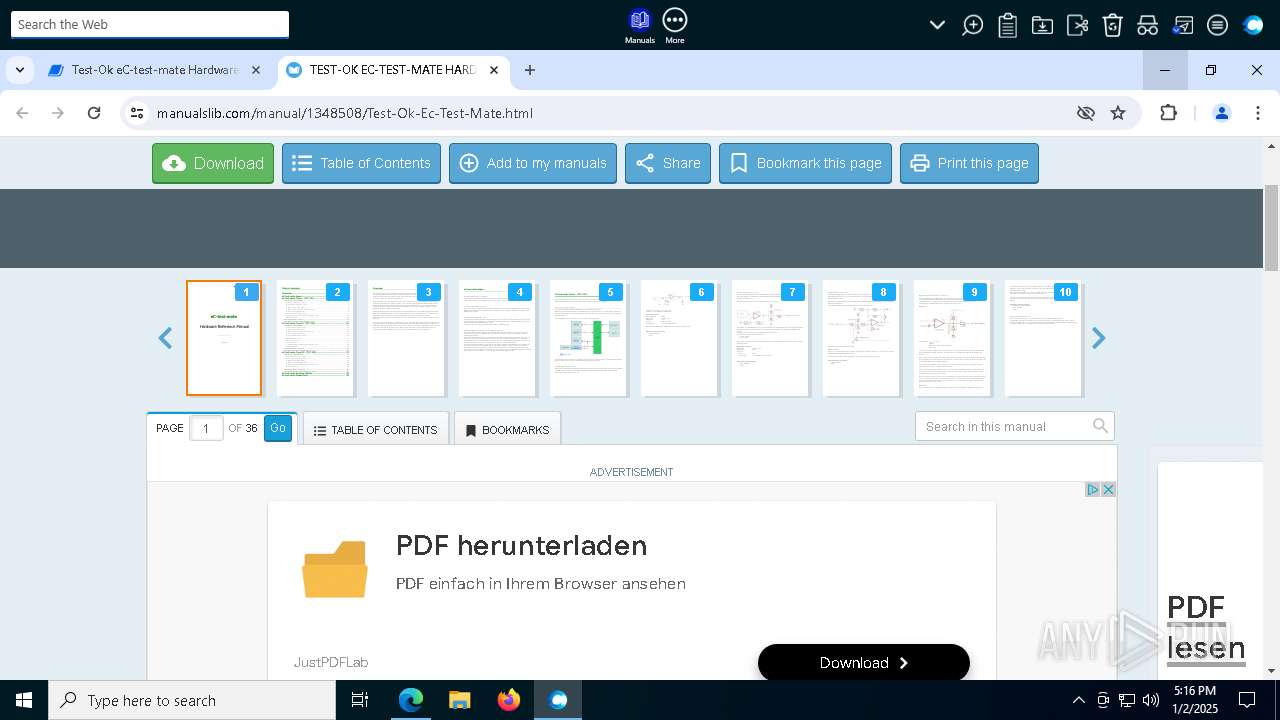Click the page number input field
1280x720 pixels.
[206, 428]
